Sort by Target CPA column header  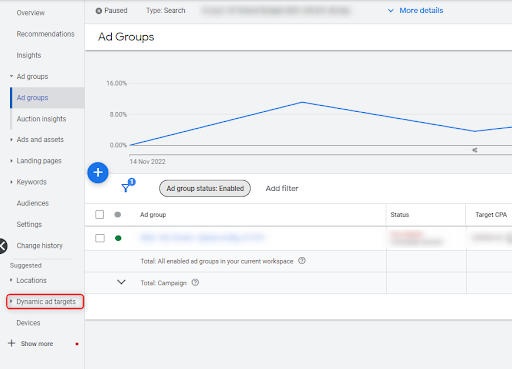click(491, 215)
